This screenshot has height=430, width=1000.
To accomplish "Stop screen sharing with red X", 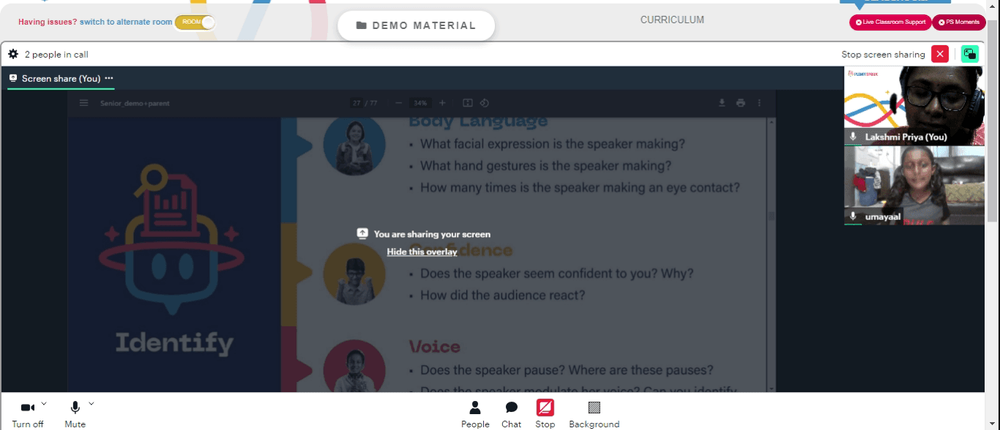I will click(x=939, y=54).
